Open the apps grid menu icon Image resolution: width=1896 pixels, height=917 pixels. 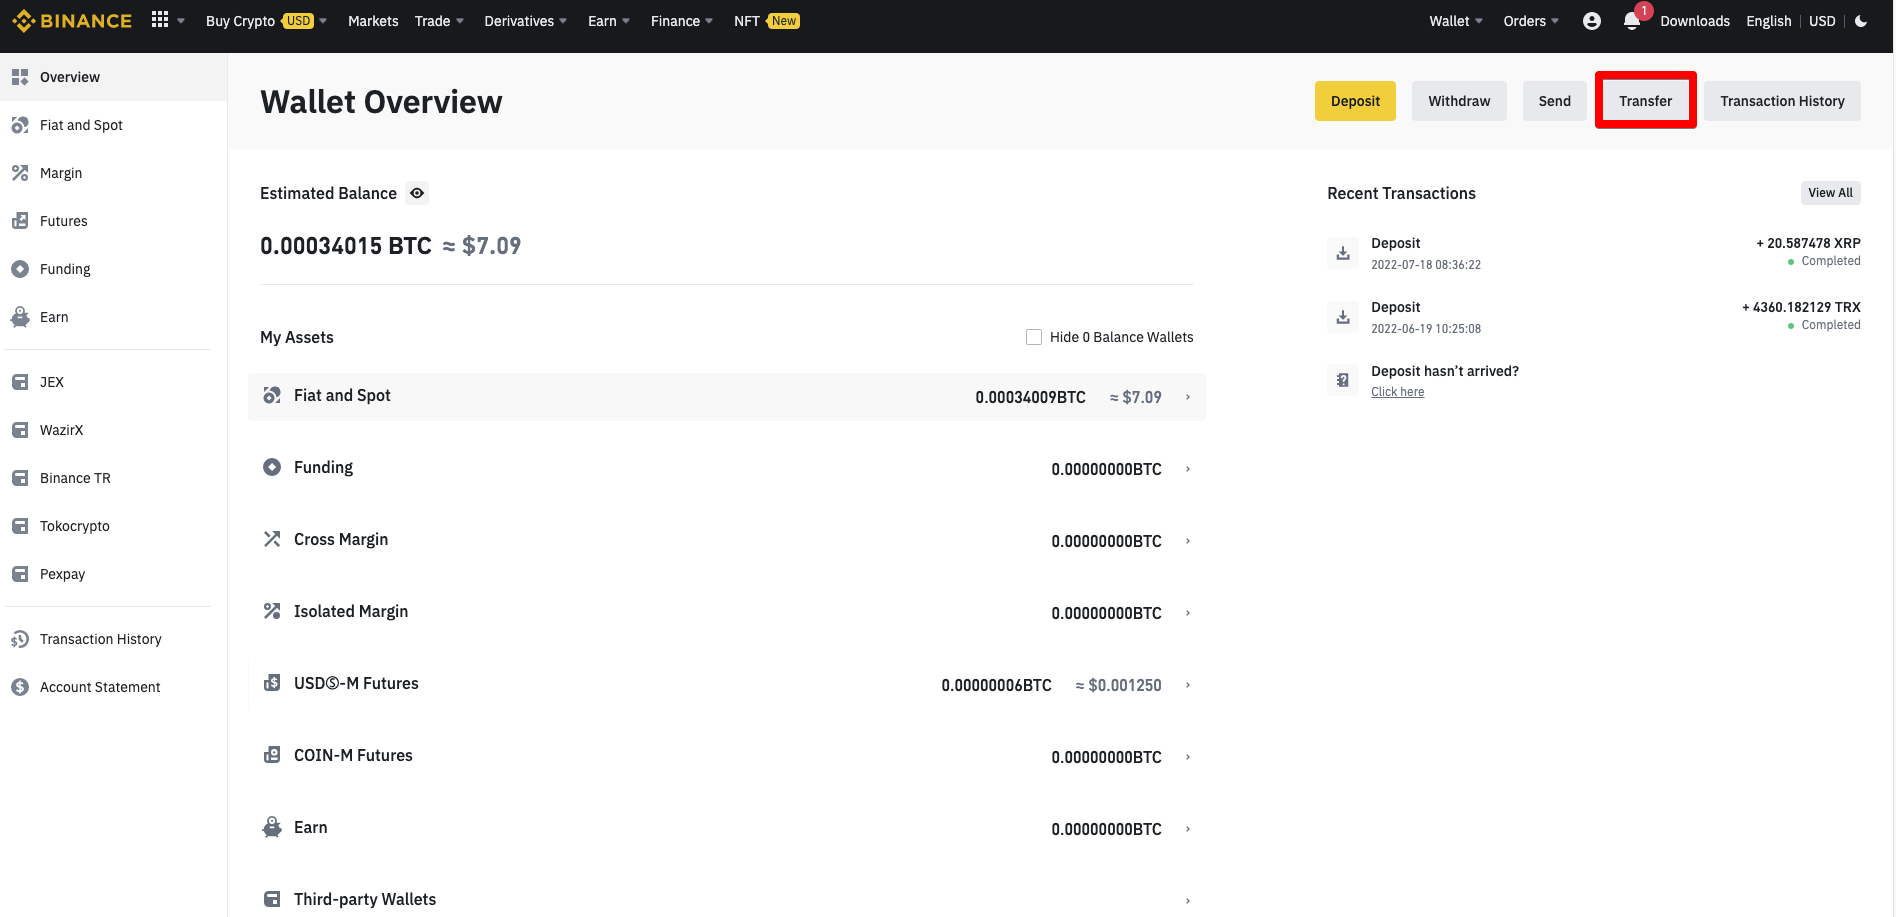(160, 20)
